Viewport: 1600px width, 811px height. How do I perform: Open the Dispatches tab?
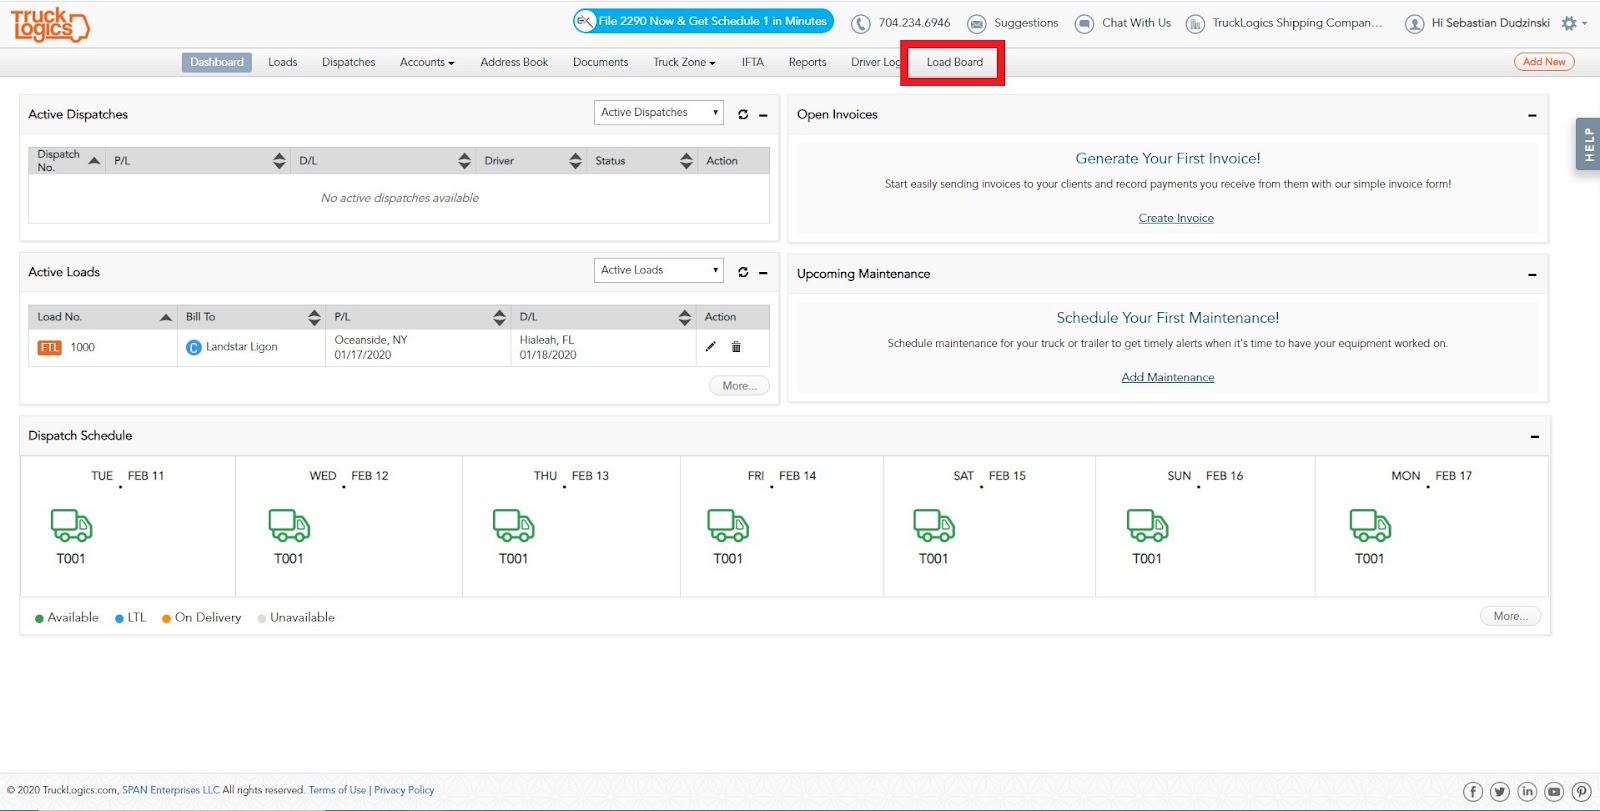tap(349, 62)
